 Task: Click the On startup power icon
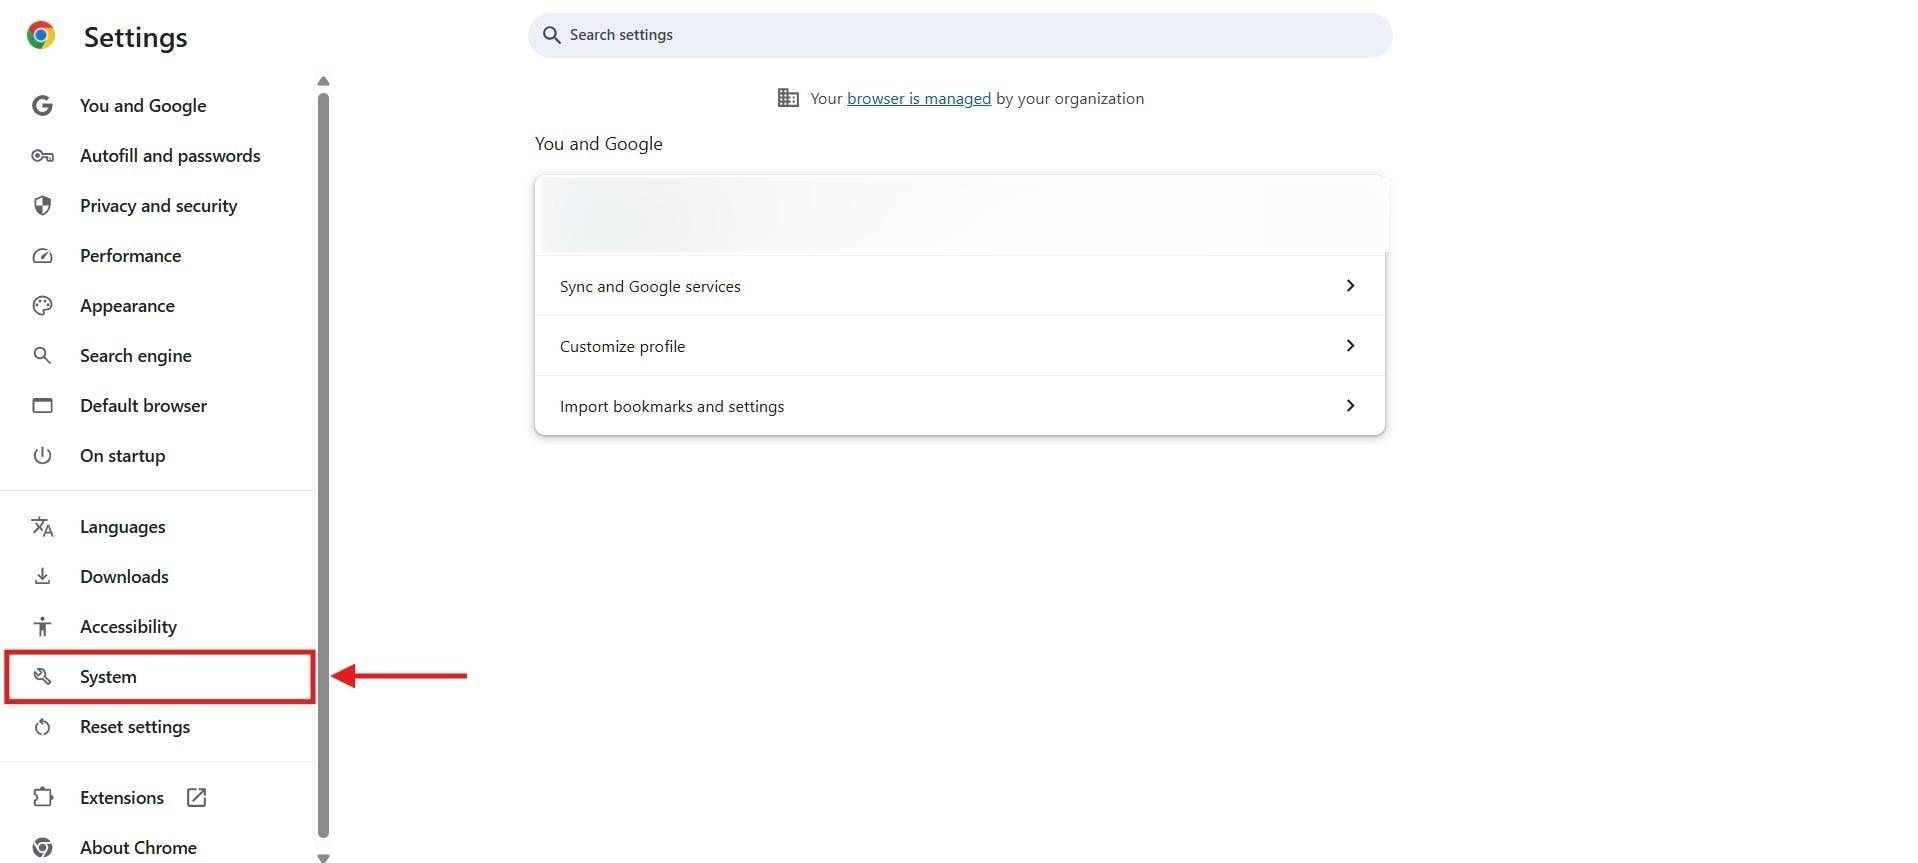[x=42, y=455]
